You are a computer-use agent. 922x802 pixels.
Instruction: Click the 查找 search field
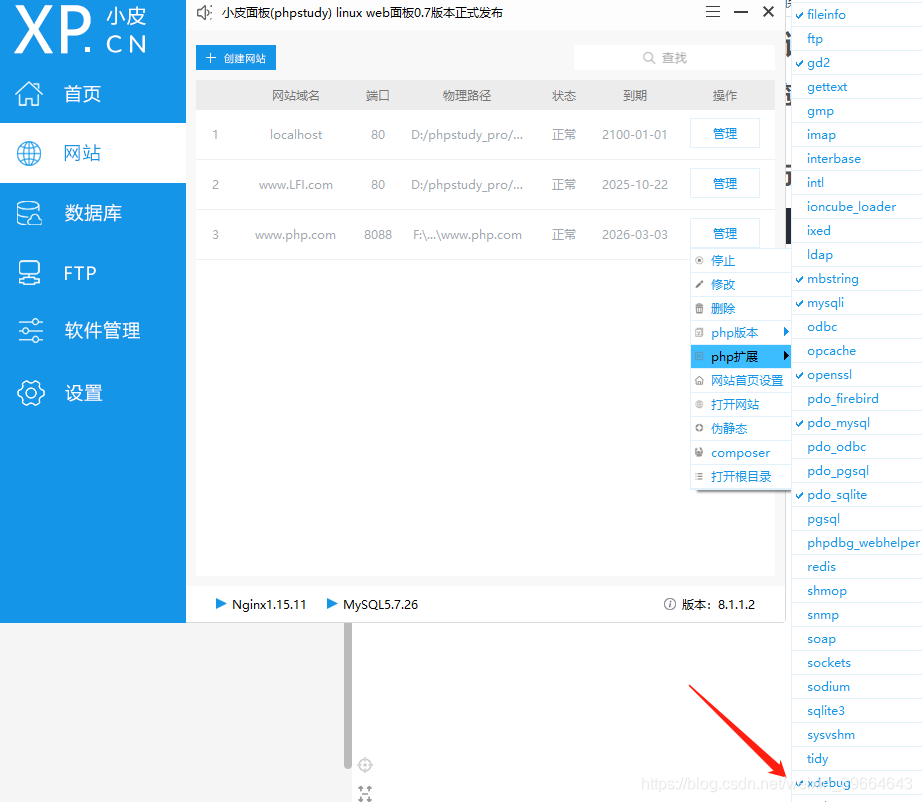(x=674, y=58)
